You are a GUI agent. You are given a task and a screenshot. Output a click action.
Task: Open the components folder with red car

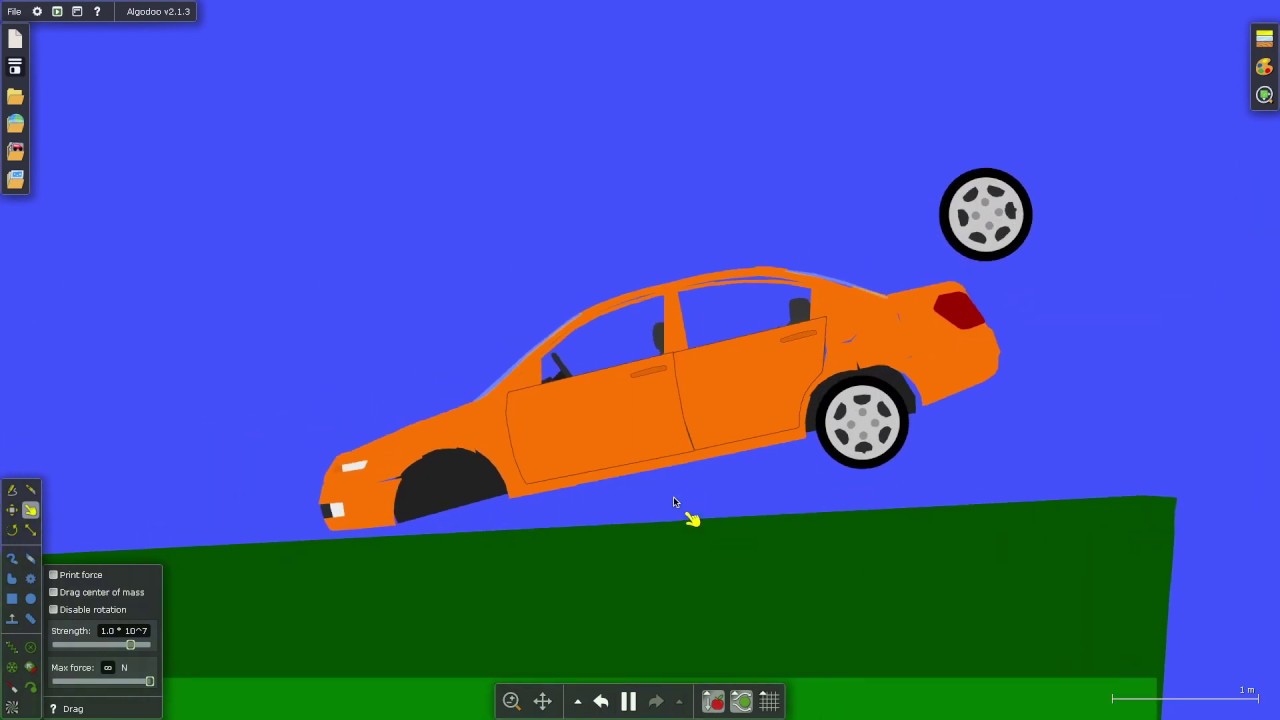coord(15,151)
